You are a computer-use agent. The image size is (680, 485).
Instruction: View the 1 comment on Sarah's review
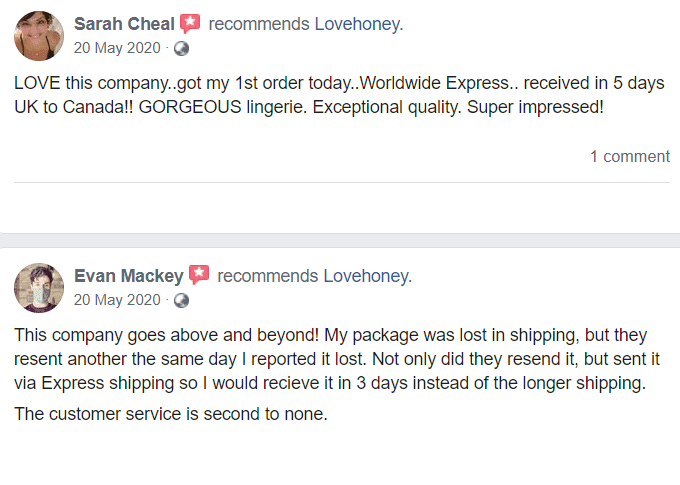click(630, 156)
